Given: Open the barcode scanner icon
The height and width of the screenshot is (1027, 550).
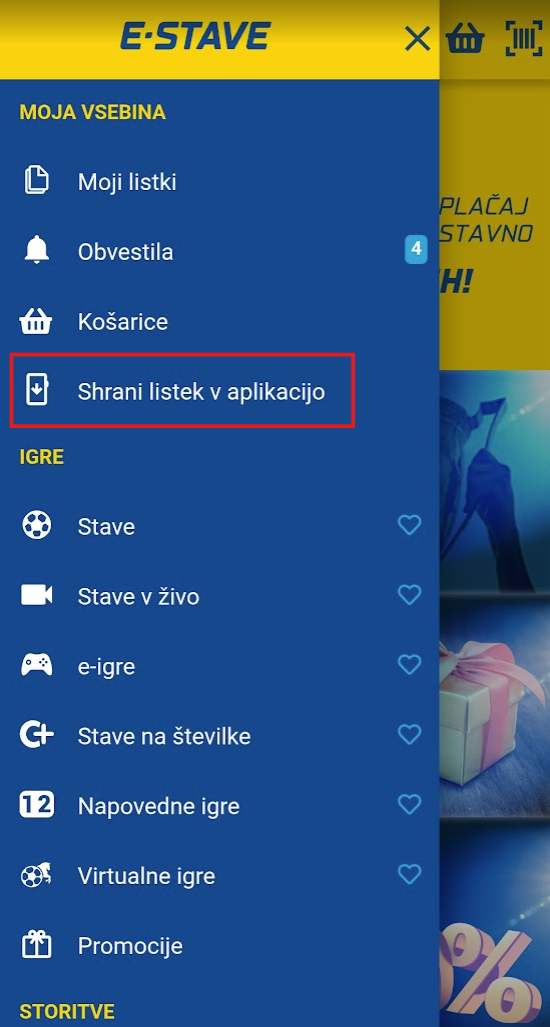Looking at the screenshot, I should tap(525, 39).
